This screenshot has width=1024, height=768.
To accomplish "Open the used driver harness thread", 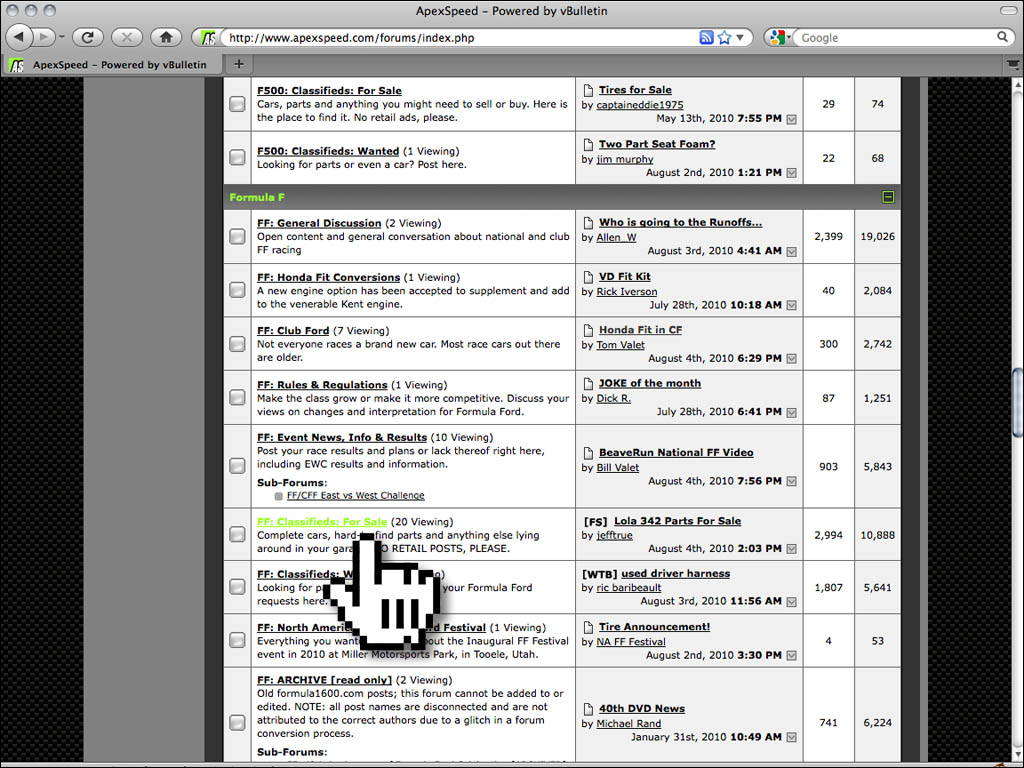I will [675, 573].
